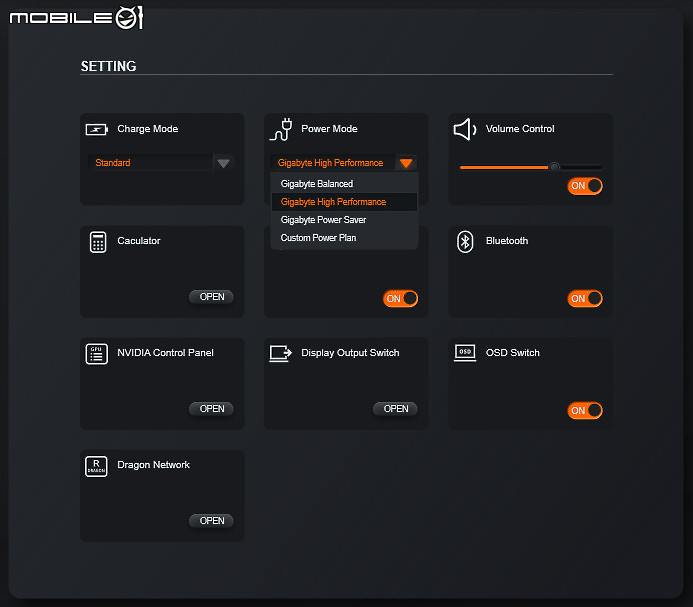This screenshot has width=693, height=607.
Task: Collapse the Power Mode dropdown arrow
Action: [x=406, y=163]
